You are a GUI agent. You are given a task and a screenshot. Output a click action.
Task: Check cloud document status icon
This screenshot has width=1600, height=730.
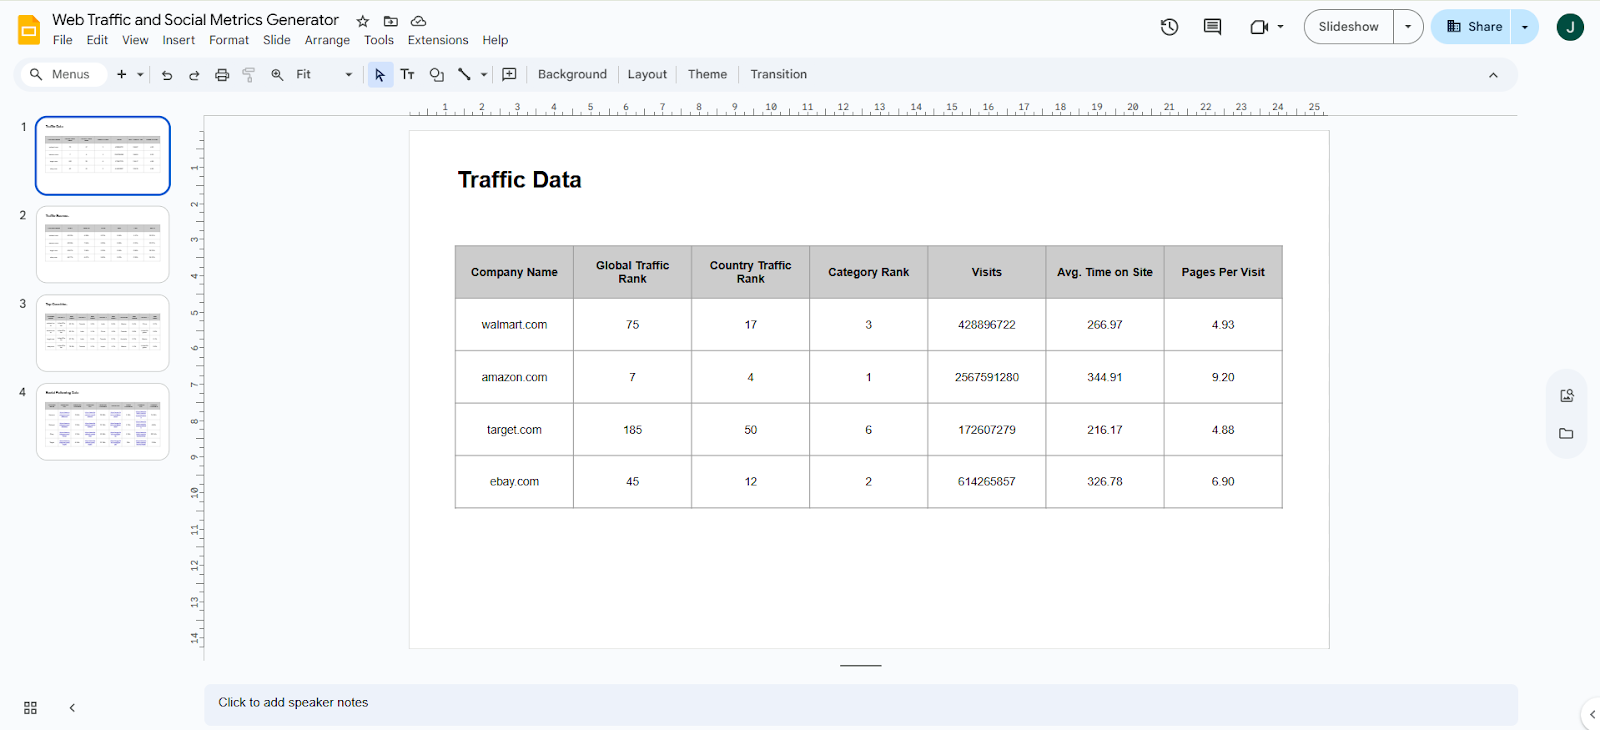pyautogui.click(x=419, y=21)
